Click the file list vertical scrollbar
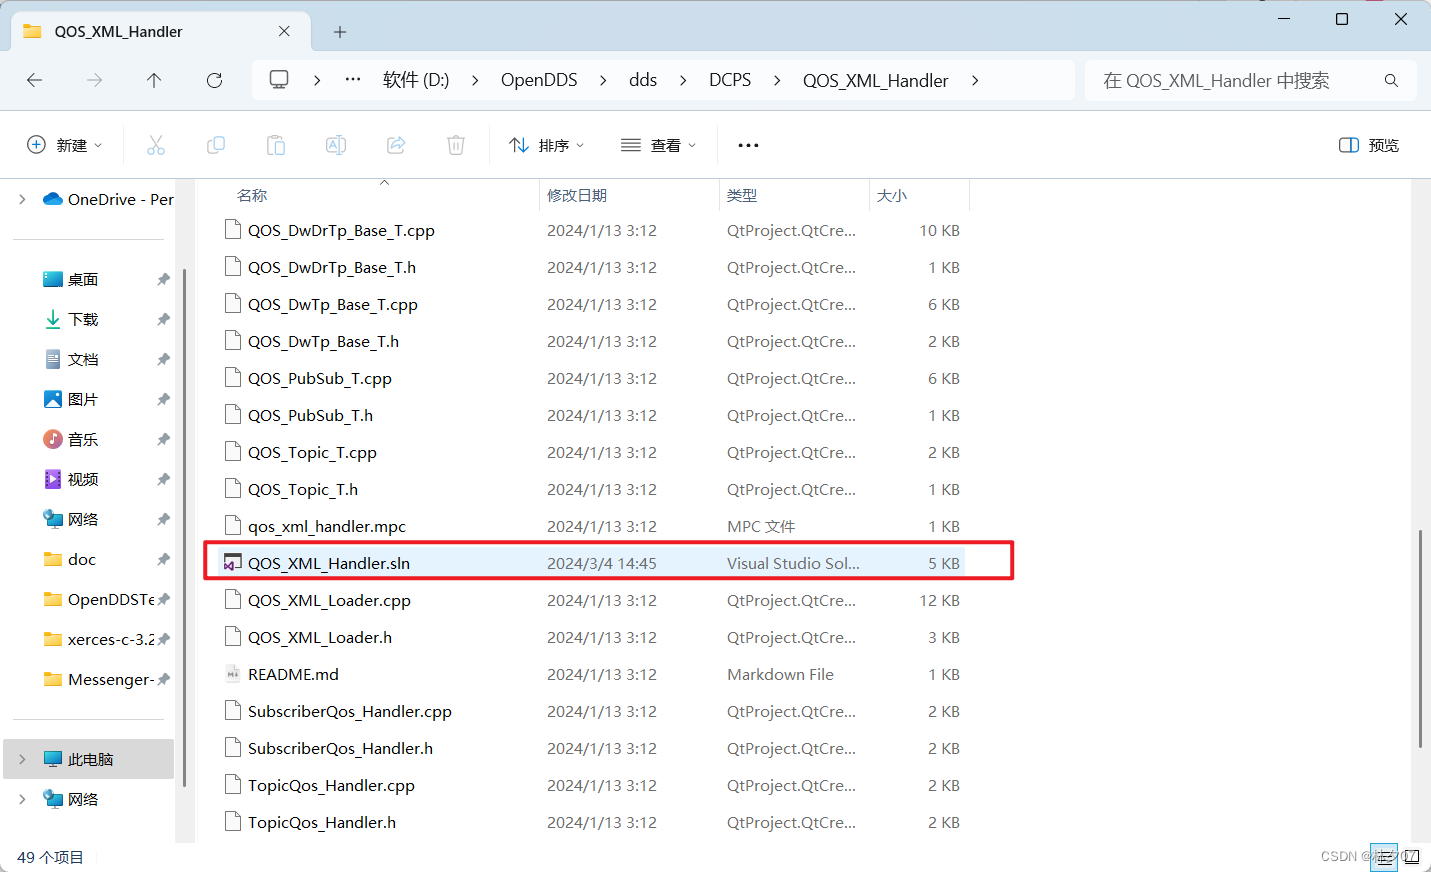 coord(1420,638)
